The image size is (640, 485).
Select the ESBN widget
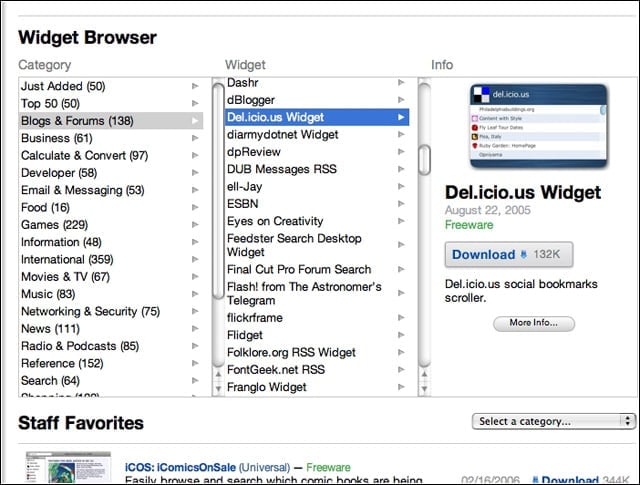pos(317,204)
